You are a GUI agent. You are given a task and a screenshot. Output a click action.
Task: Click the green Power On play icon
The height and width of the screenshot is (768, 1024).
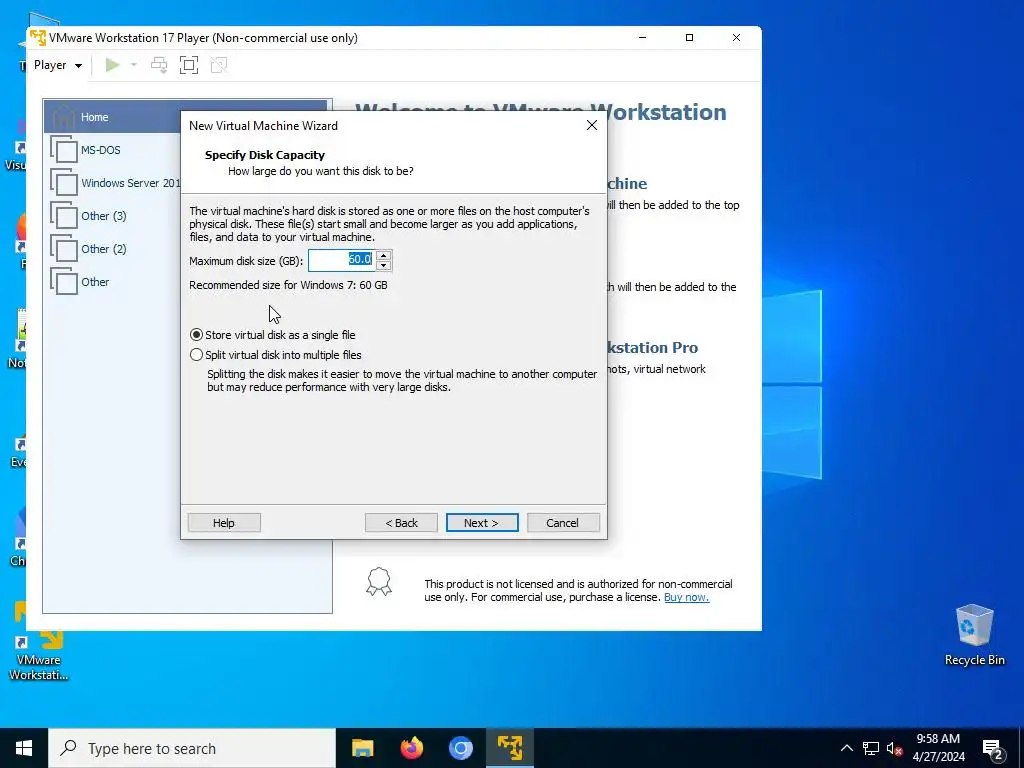tap(112, 65)
